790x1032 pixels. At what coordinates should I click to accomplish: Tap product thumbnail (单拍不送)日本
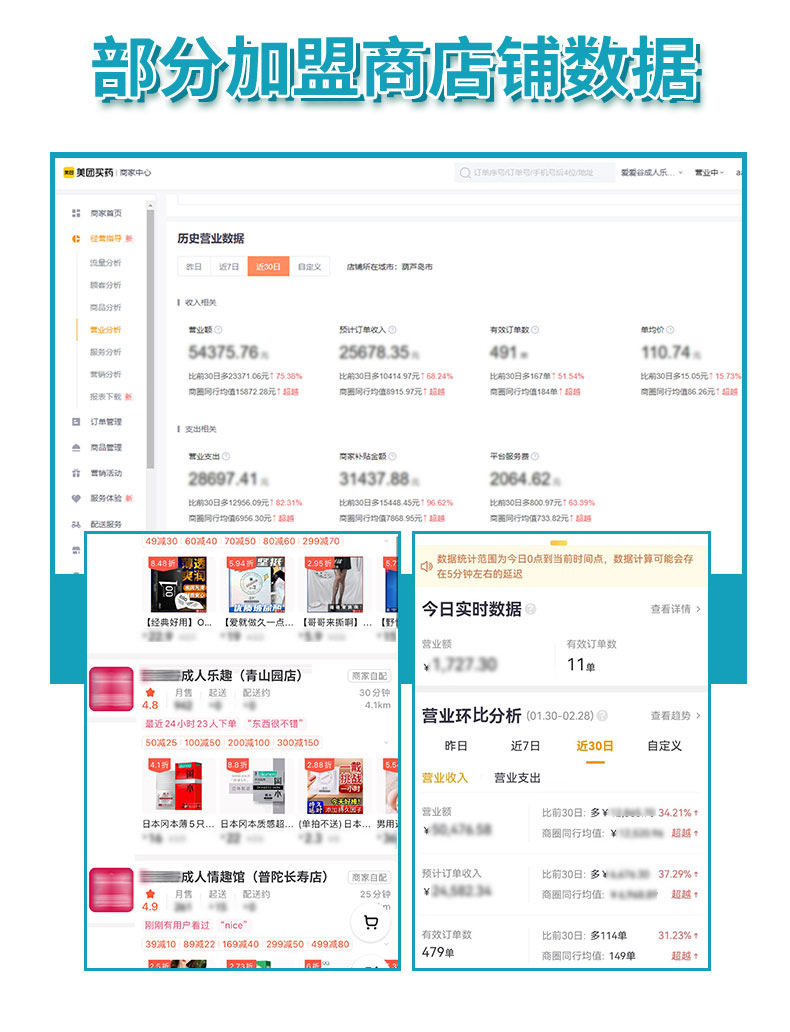[x=334, y=786]
